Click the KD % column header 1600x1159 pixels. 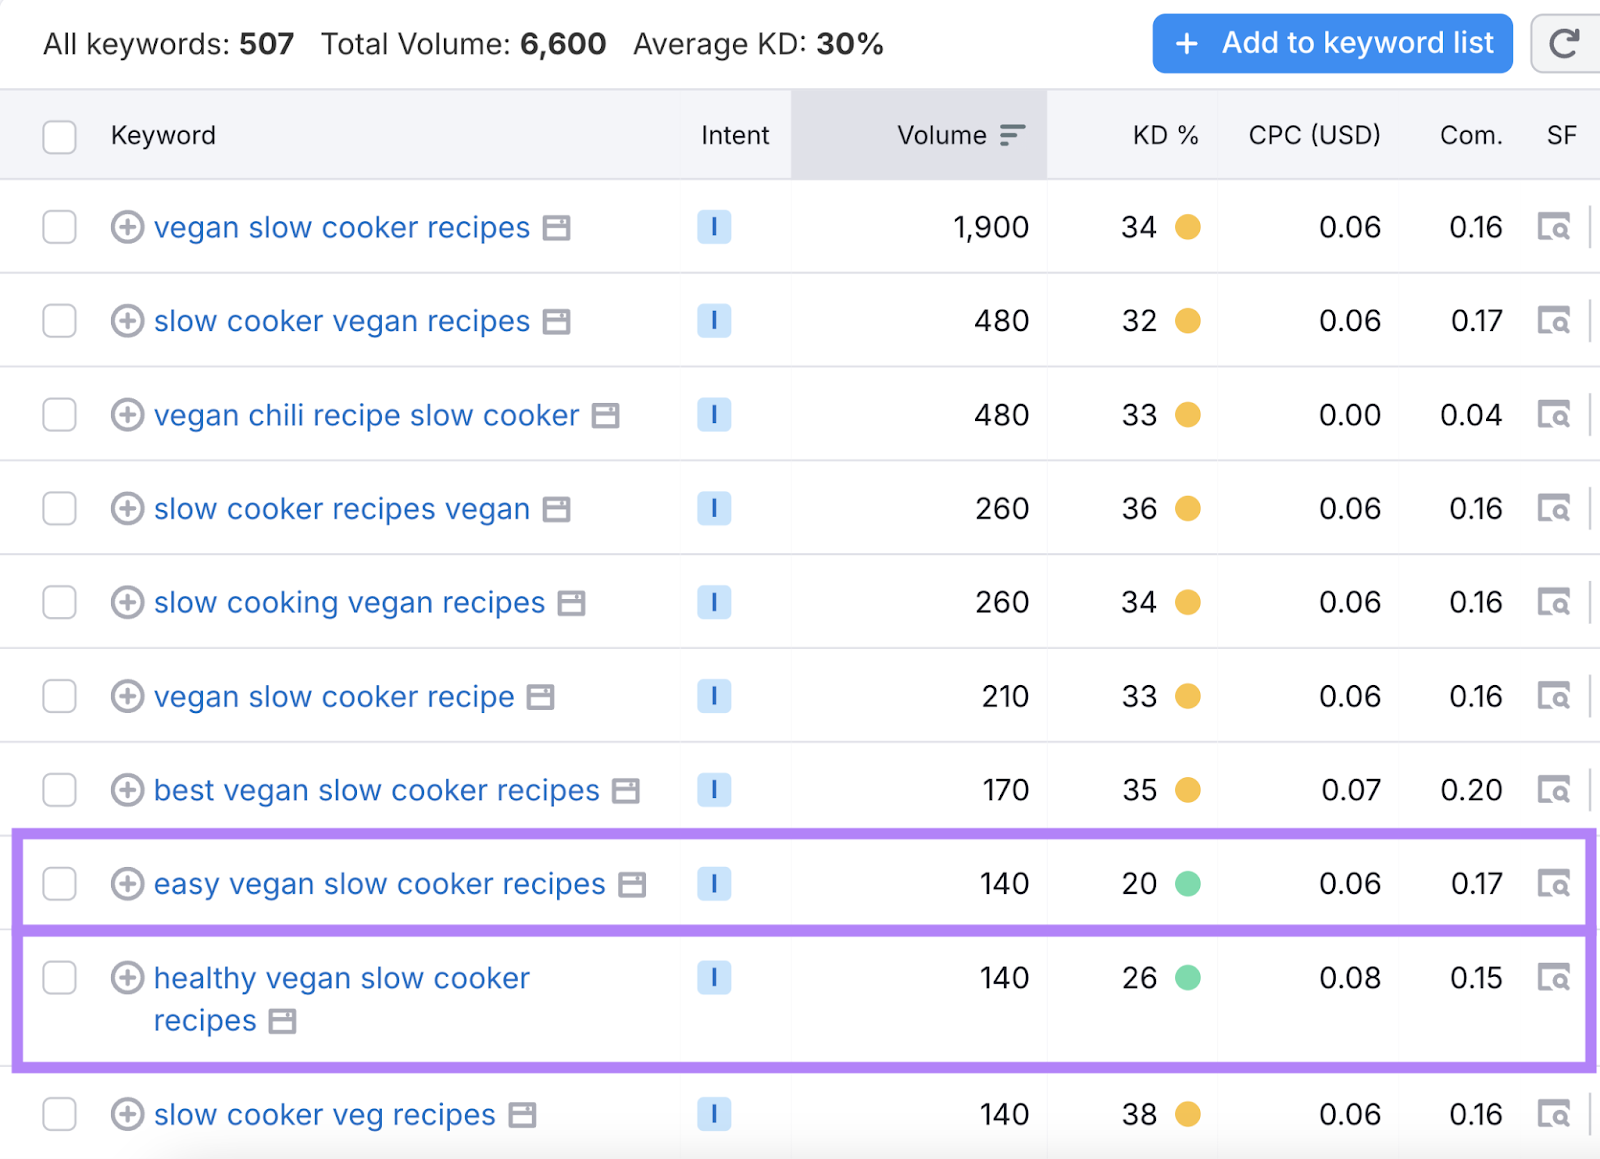1164,134
